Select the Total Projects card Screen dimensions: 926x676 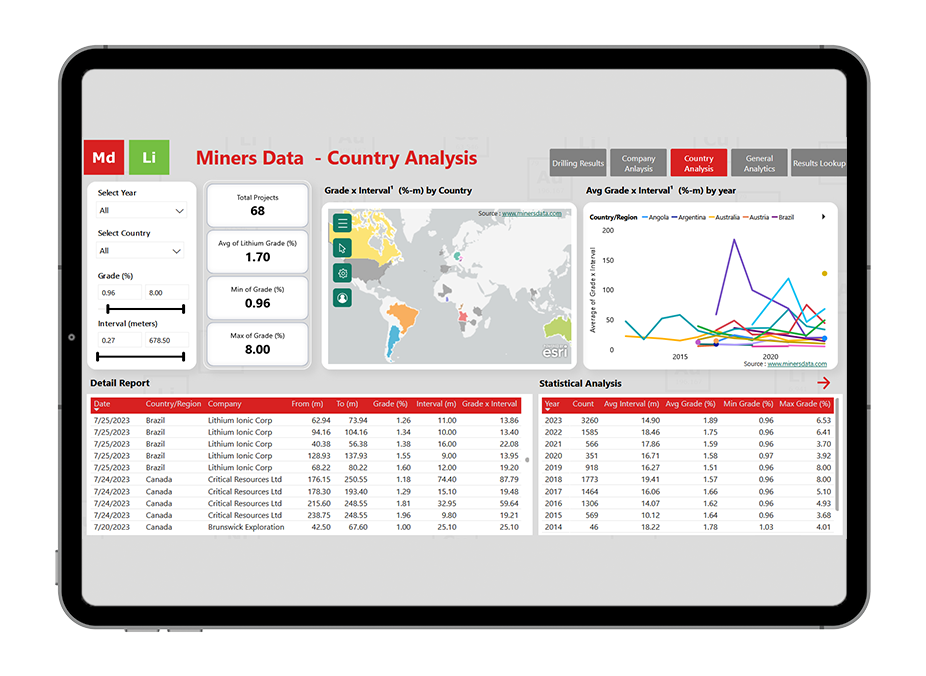point(257,205)
